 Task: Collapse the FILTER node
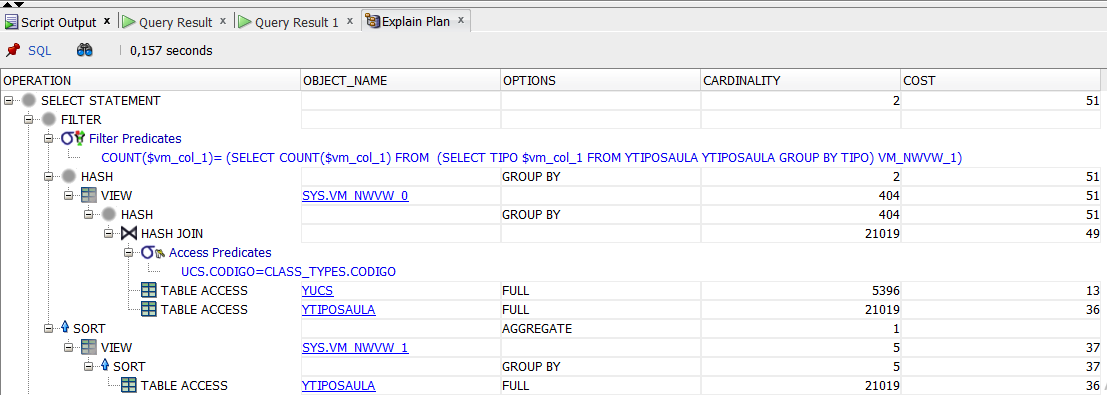(x=29, y=119)
